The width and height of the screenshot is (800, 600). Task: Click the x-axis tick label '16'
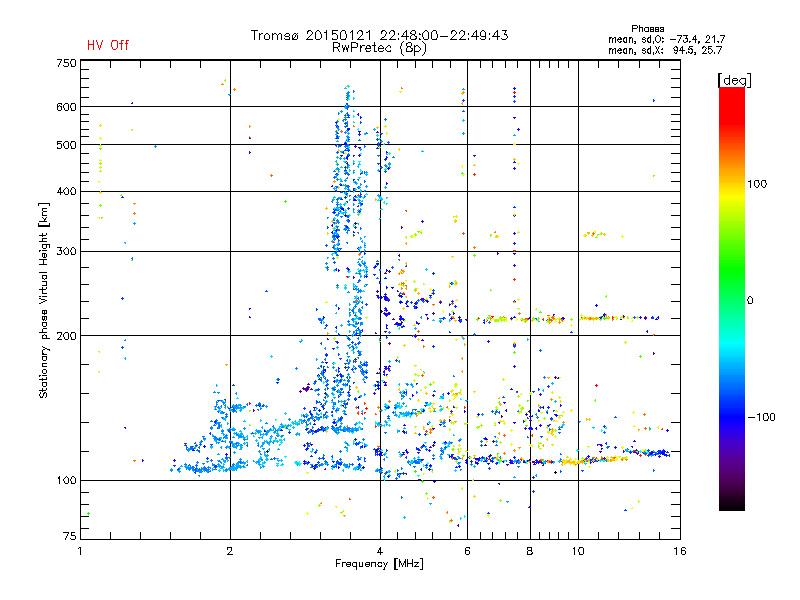coord(680,551)
